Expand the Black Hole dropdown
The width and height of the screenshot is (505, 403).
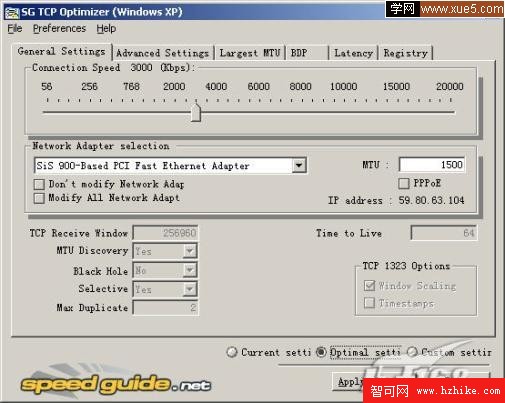point(190,270)
